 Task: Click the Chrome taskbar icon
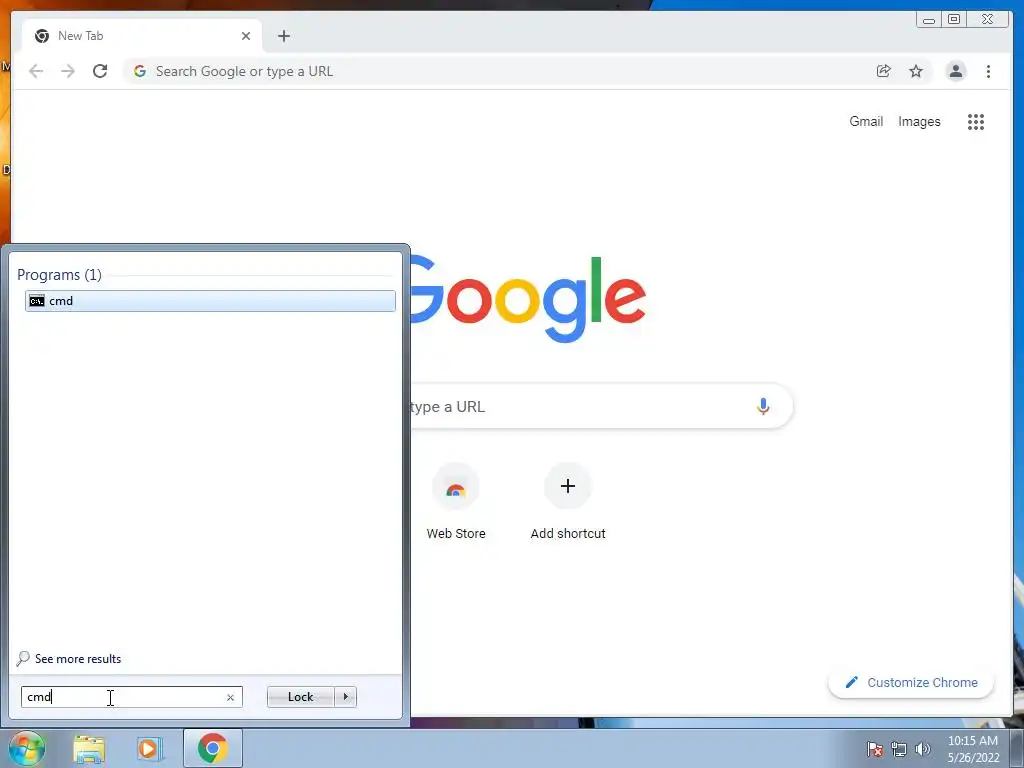coord(213,748)
